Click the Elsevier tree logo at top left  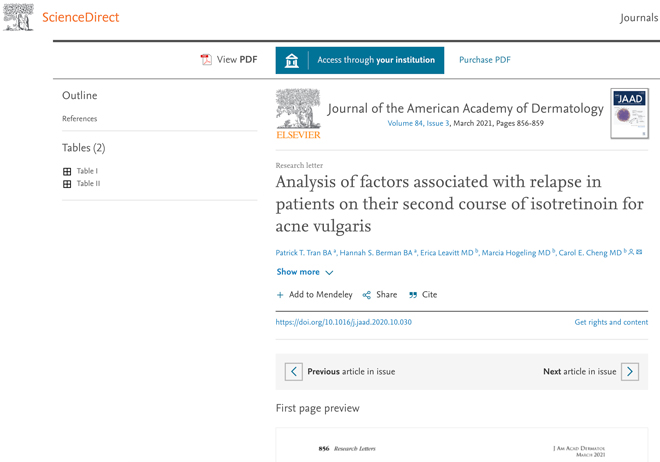[x=18, y=17]
